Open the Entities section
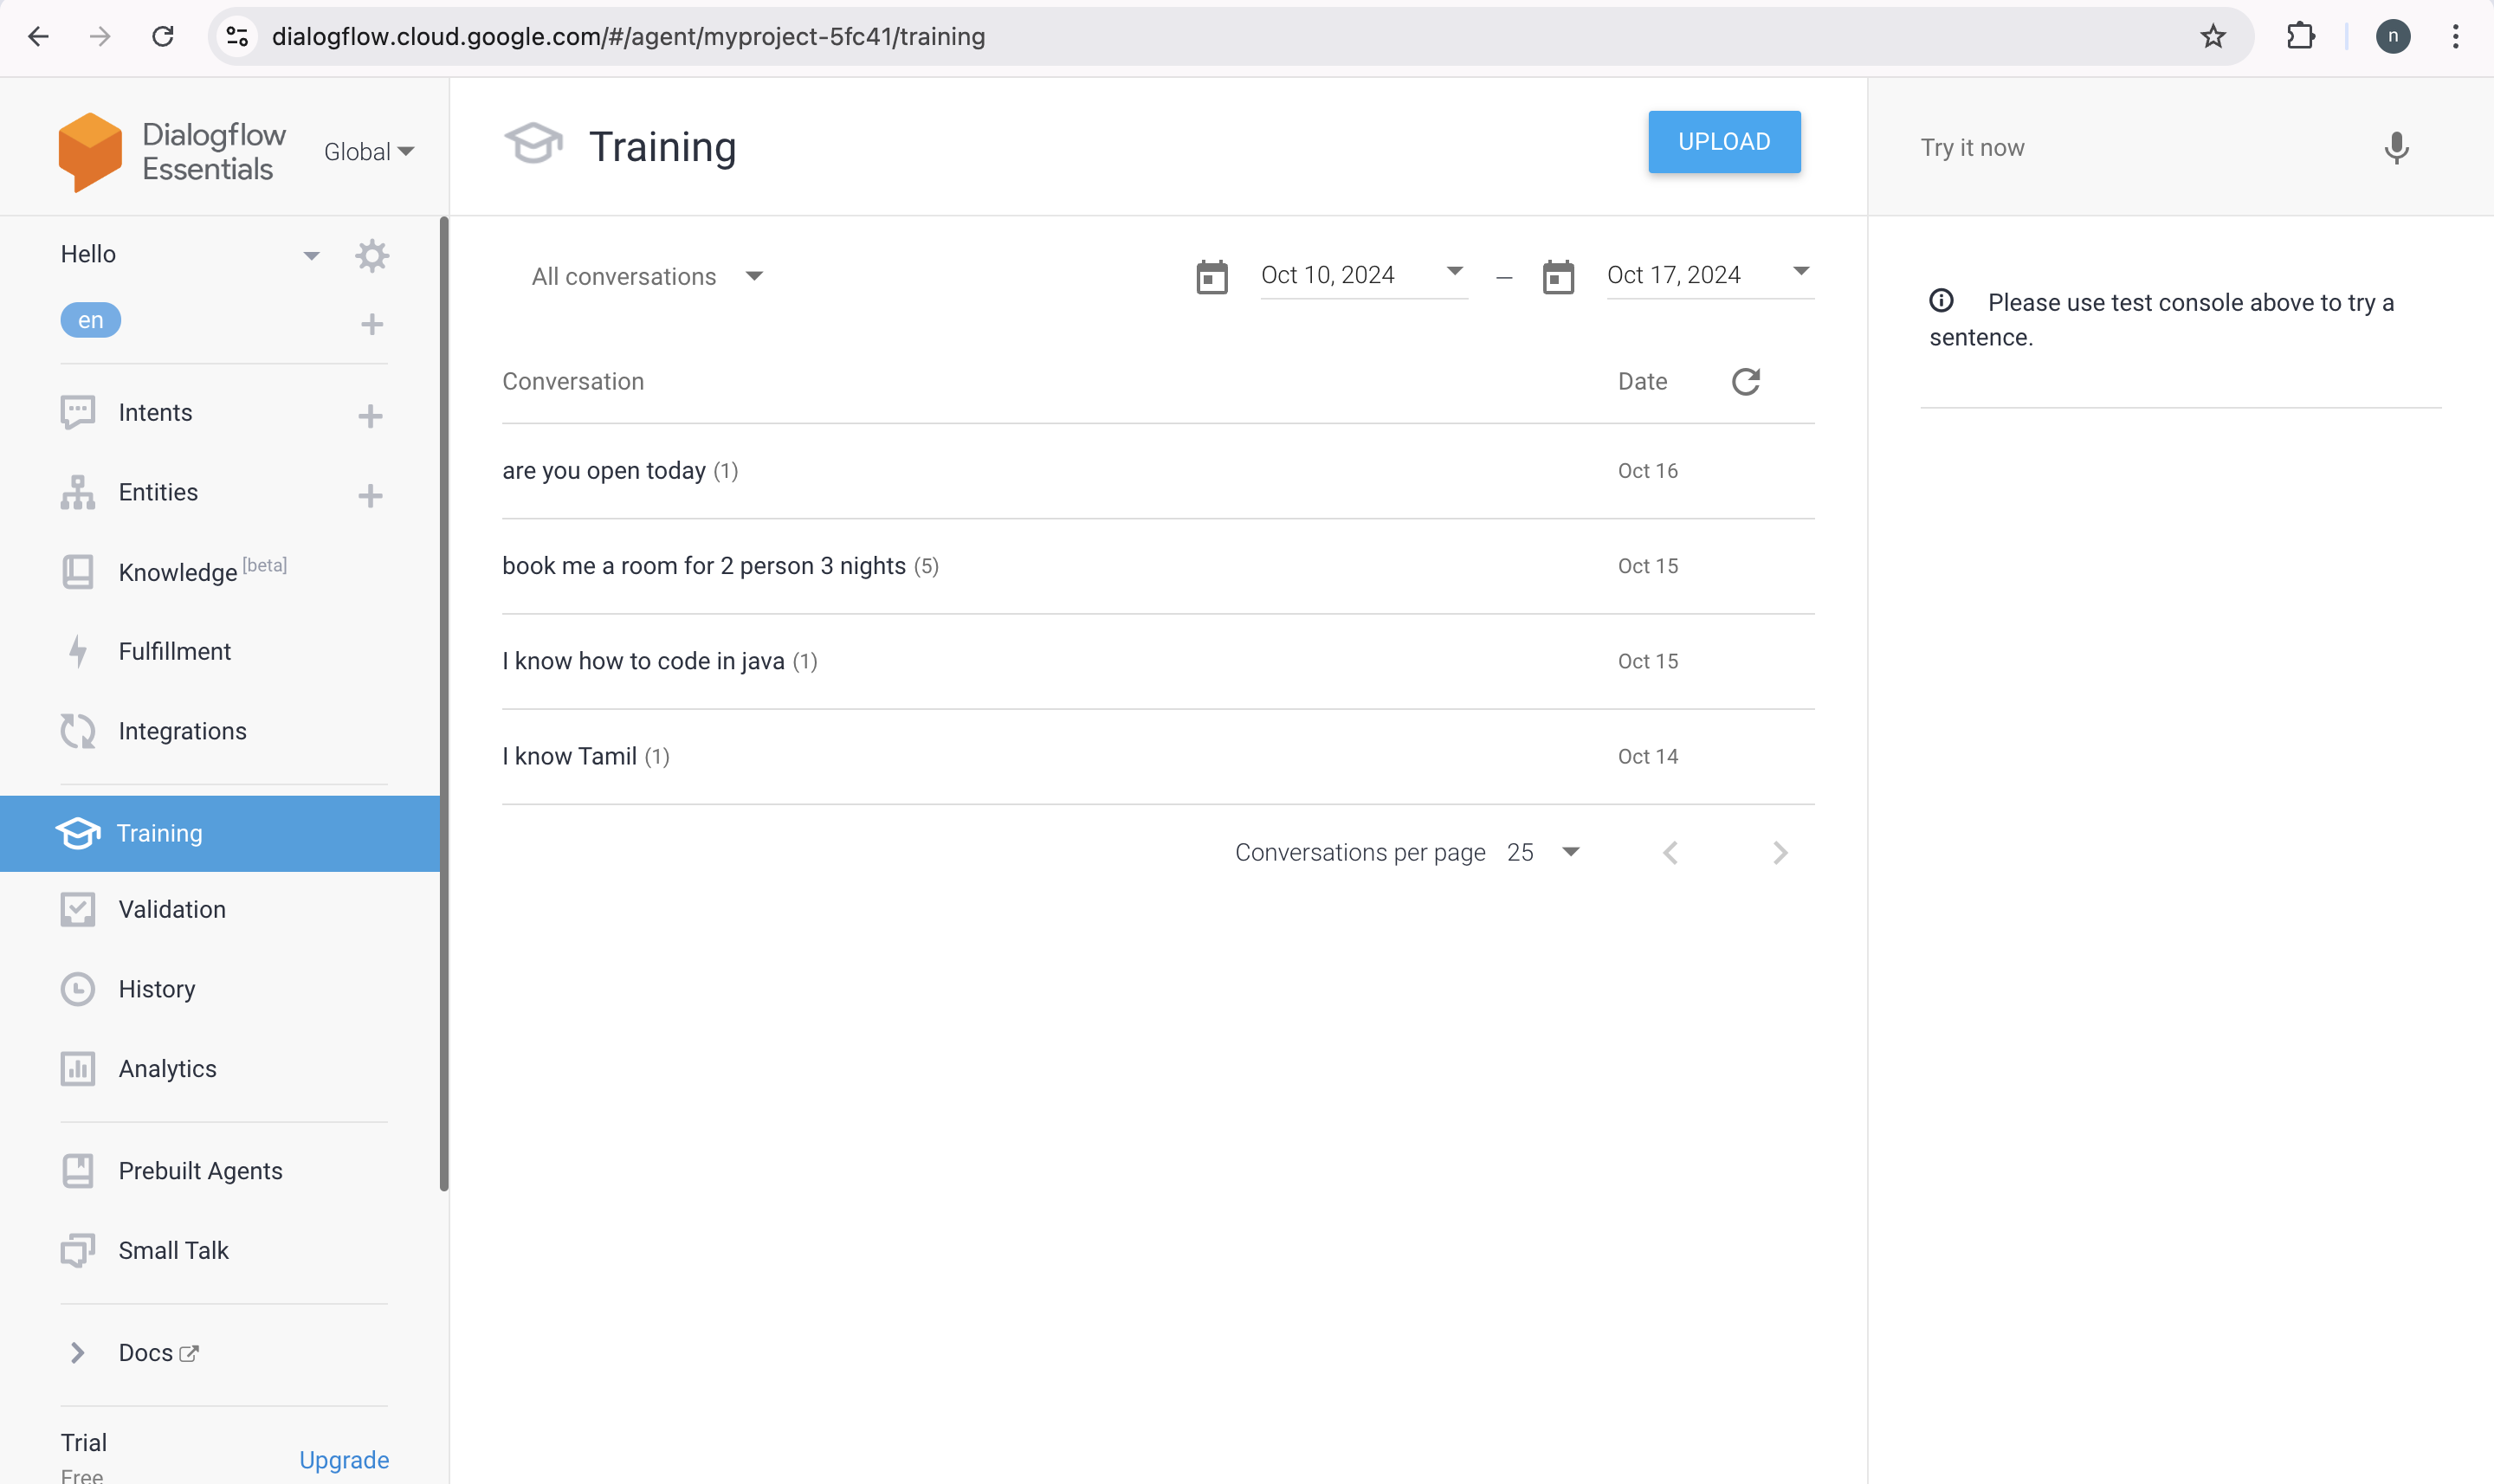 [x=158, y=491]
